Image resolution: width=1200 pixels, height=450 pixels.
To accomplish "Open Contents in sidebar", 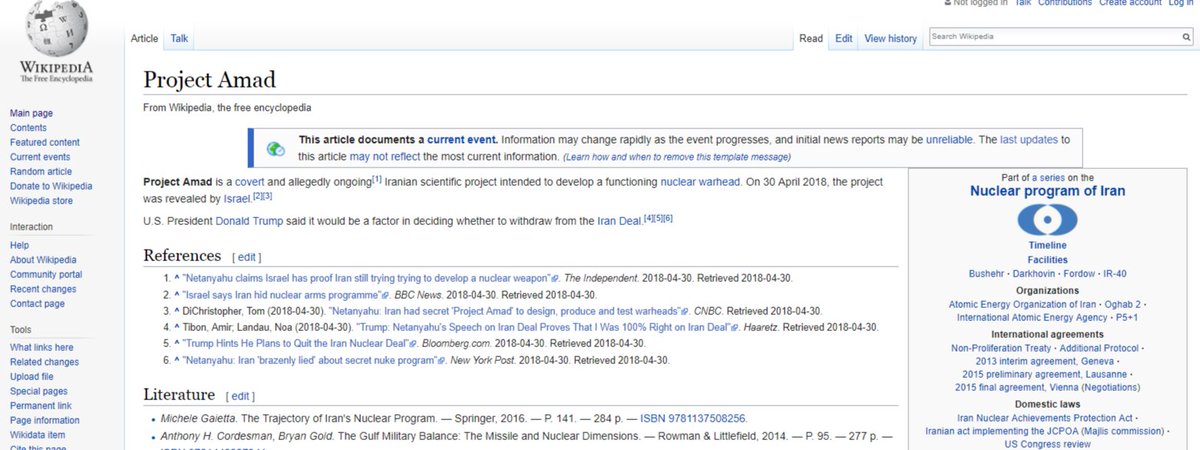I will [x=28, y=128].
